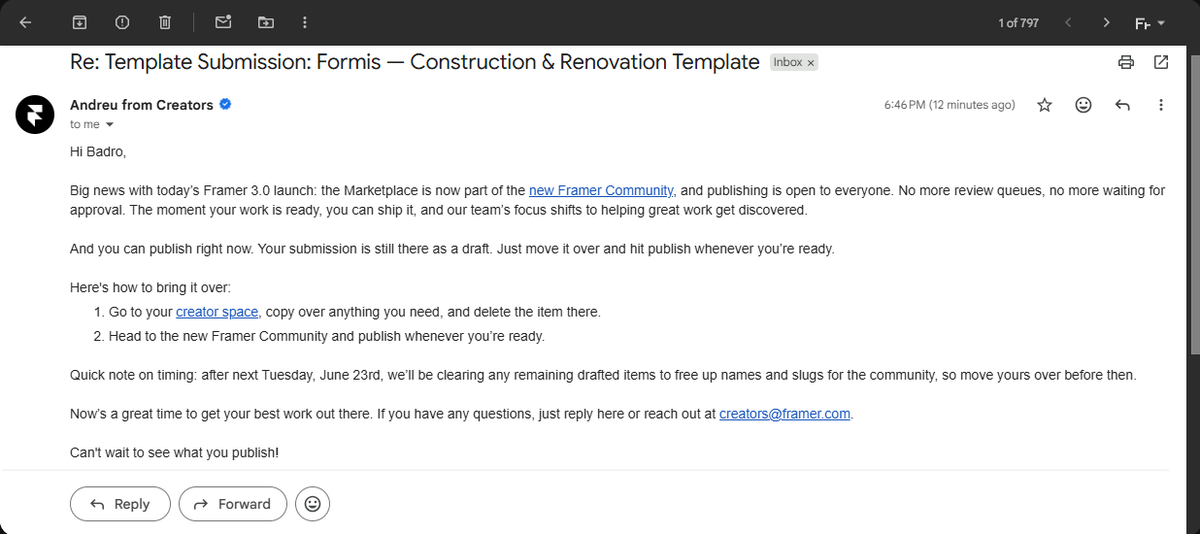This screenshot has width=1200, height=534.
Task: Click the '1 of 797' counter
Action: tap(1018, 22)
